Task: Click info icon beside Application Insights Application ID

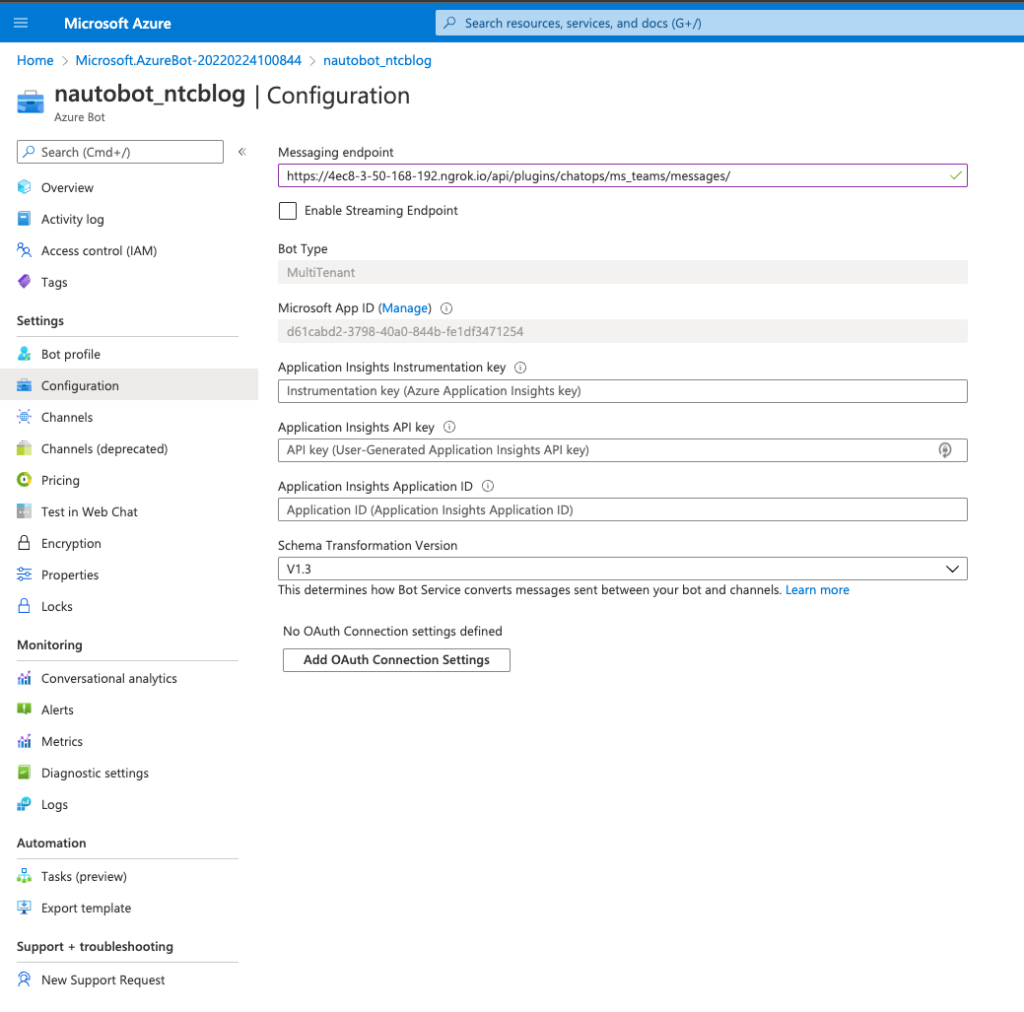Action: point(488,486)
